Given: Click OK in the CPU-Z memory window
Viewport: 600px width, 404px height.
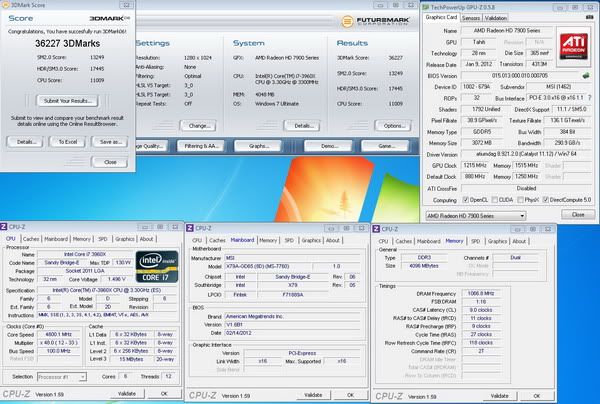Looking at the screenshot, I should (537, 396).
